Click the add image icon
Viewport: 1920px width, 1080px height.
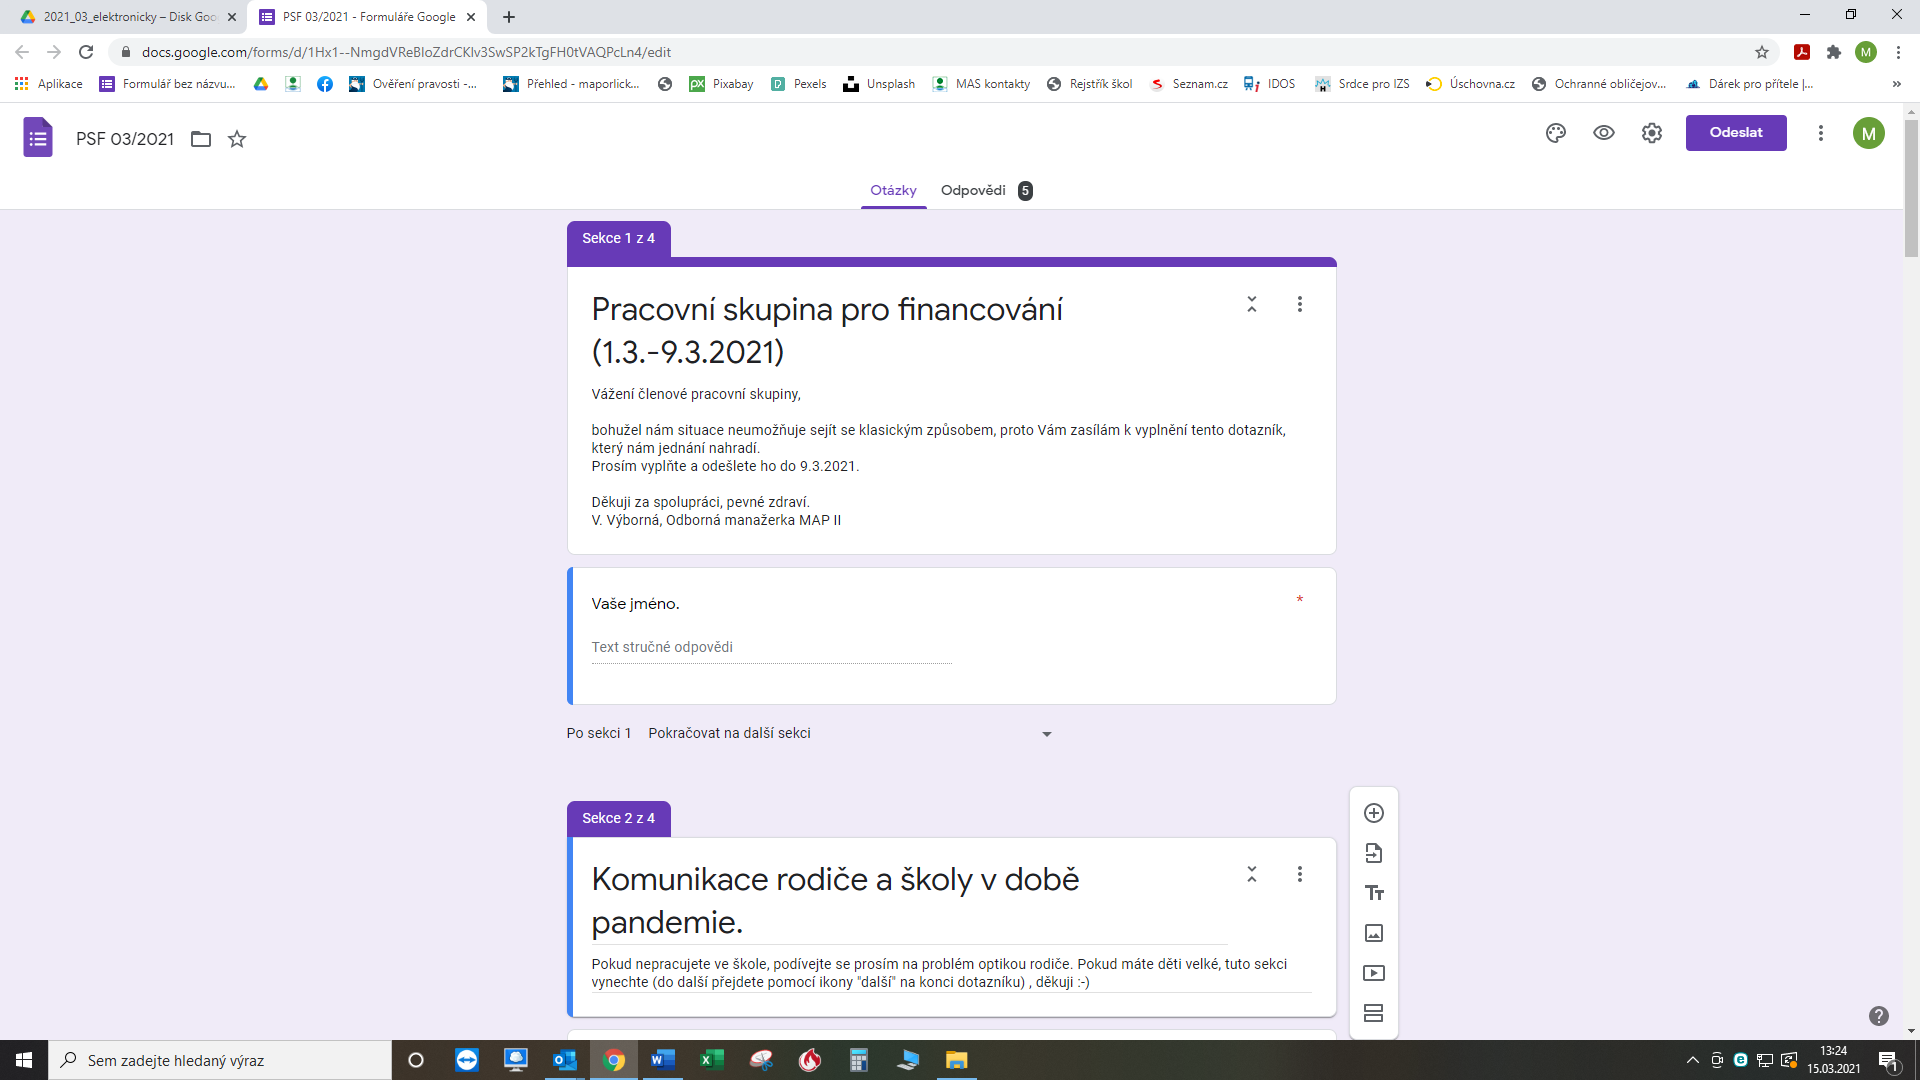pos(1373,934)
